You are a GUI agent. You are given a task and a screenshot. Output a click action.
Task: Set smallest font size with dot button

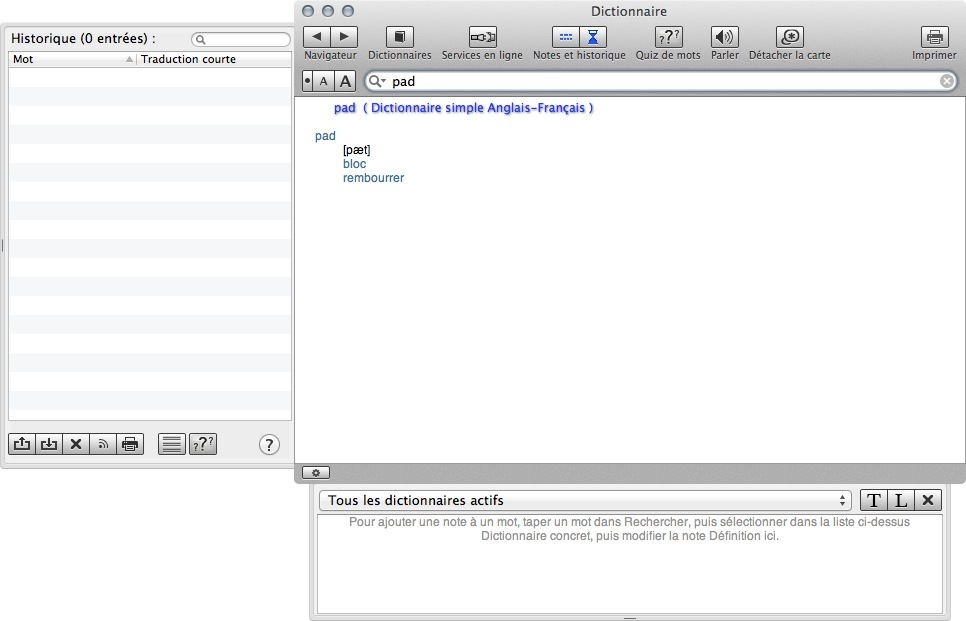tap(307, 81)
